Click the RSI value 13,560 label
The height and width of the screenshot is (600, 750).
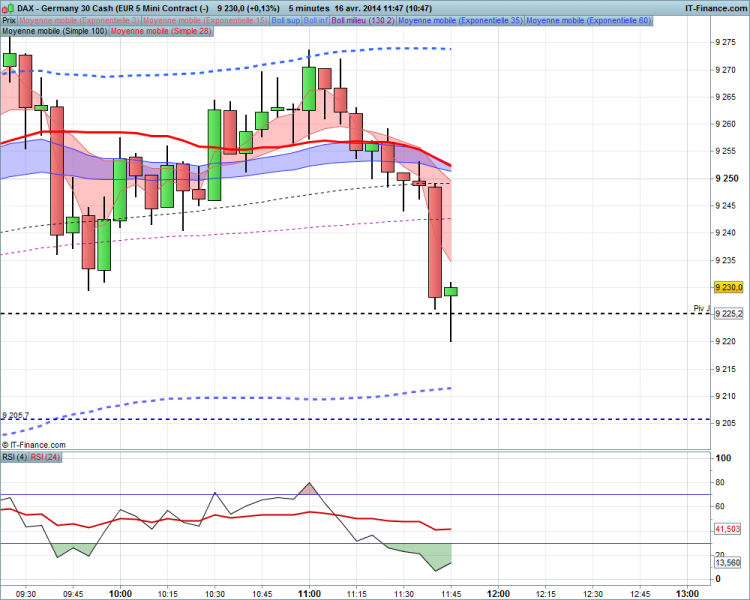(x=728, y=563)
